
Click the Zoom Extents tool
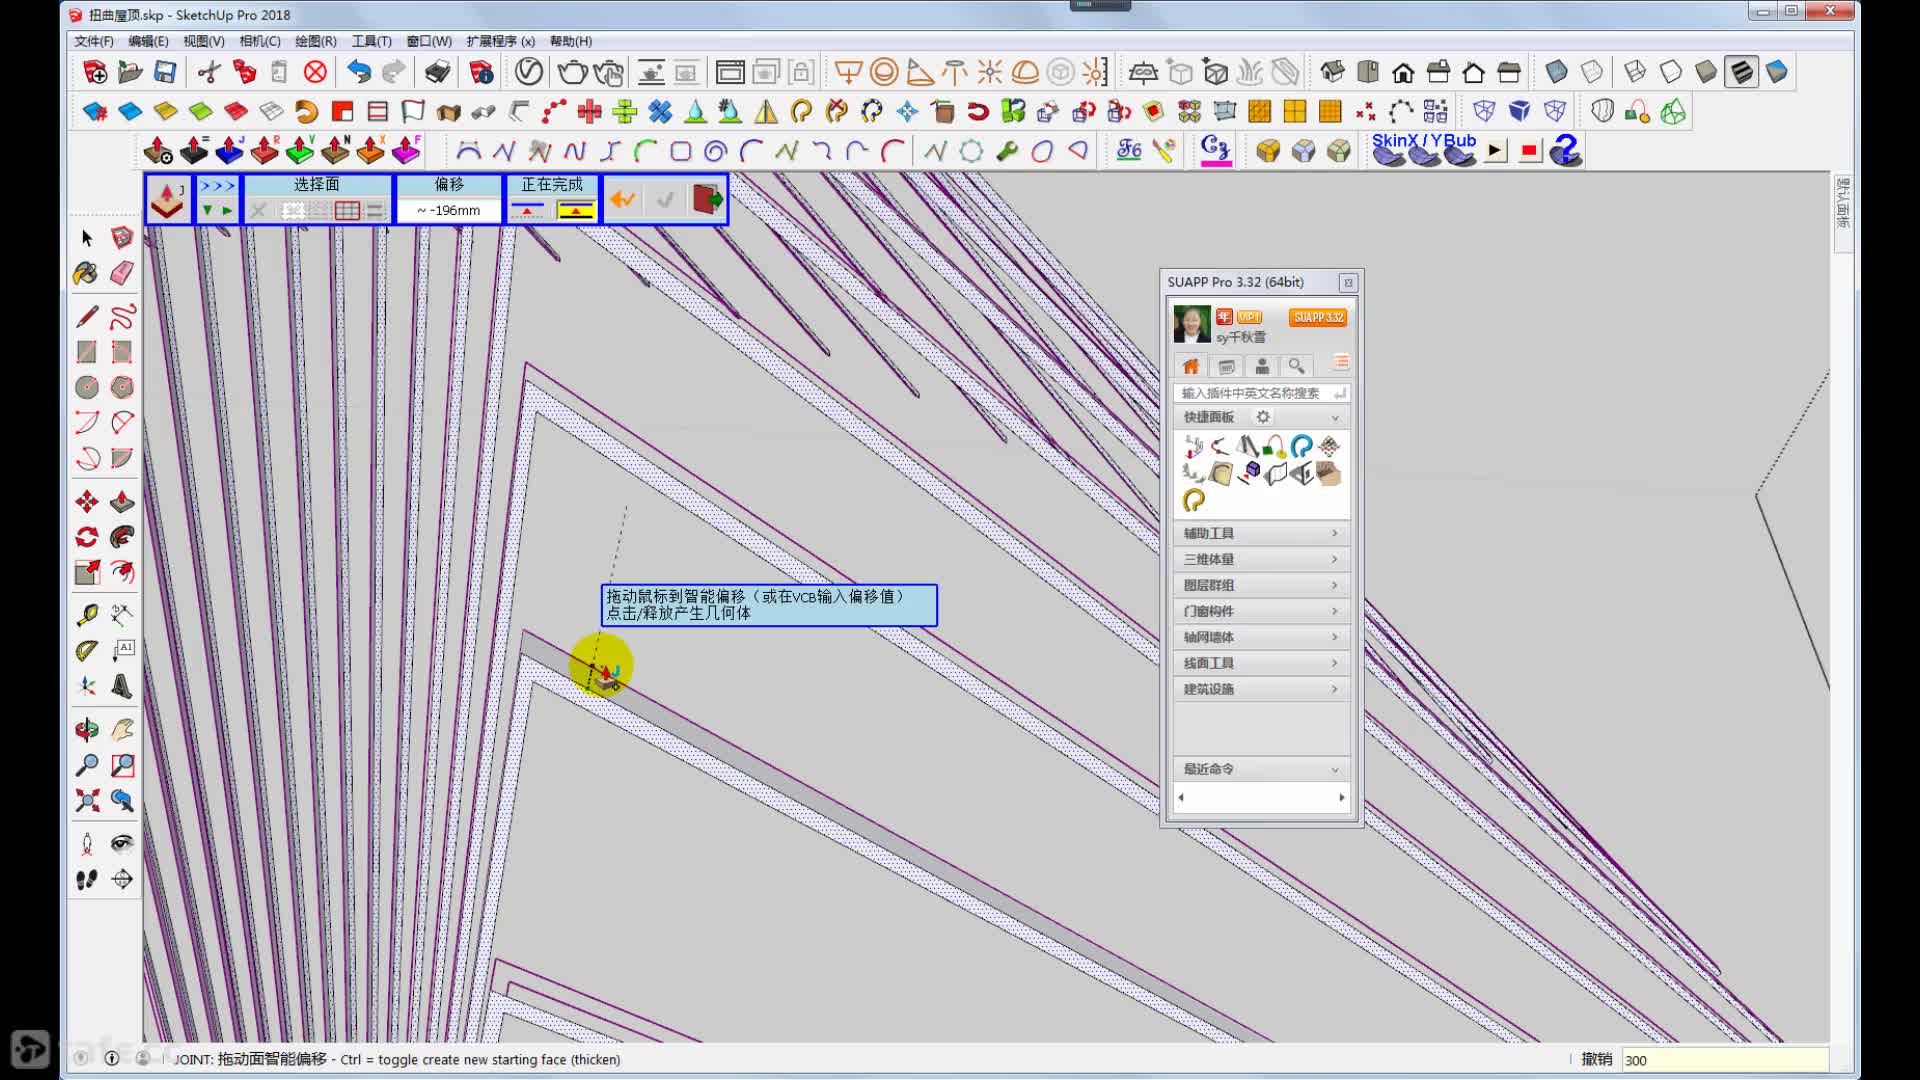click(87, 800)
